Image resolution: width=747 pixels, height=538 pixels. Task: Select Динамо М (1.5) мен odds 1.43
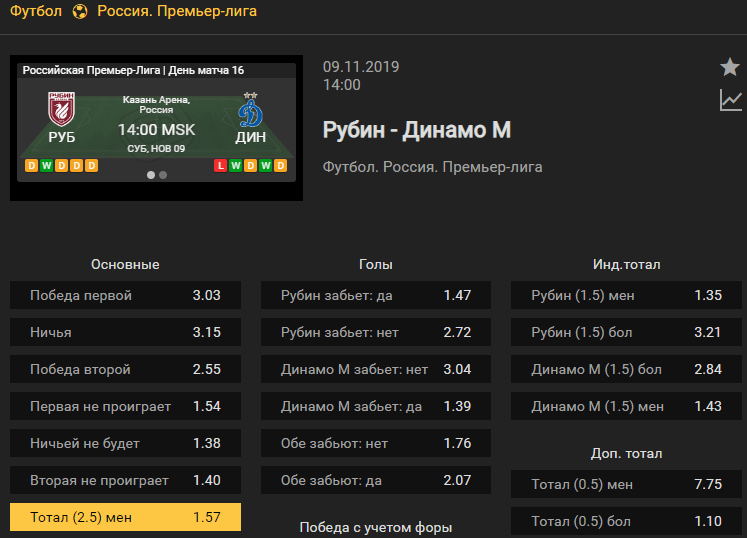(626, 406)
